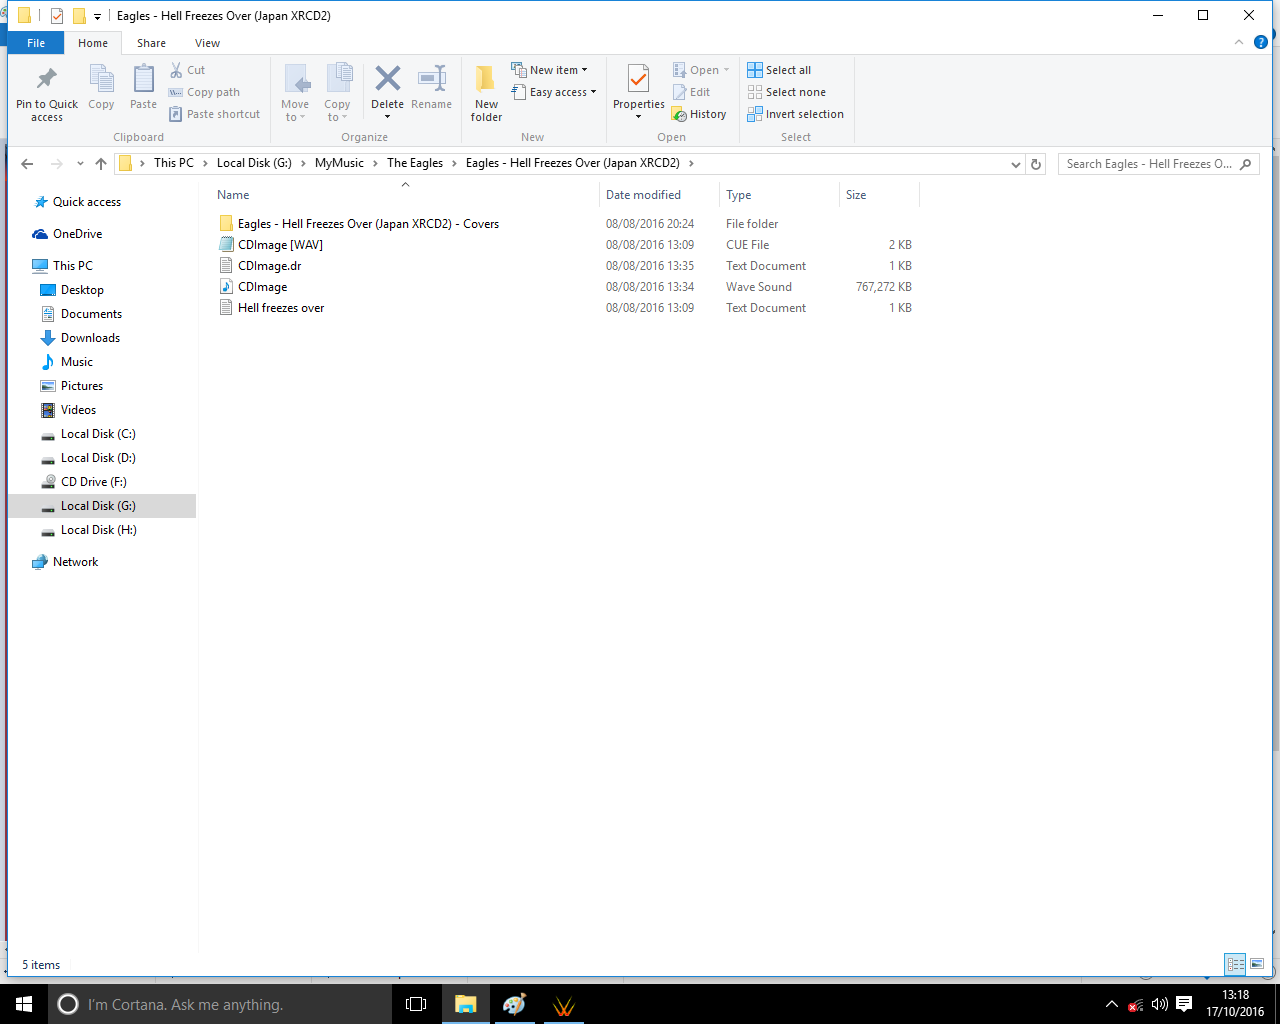The height and width of the screenshot is (1024, 1280).
Task: Switch to the View ribbon tab
Action: pyautogui.click(x=207, y=43)
